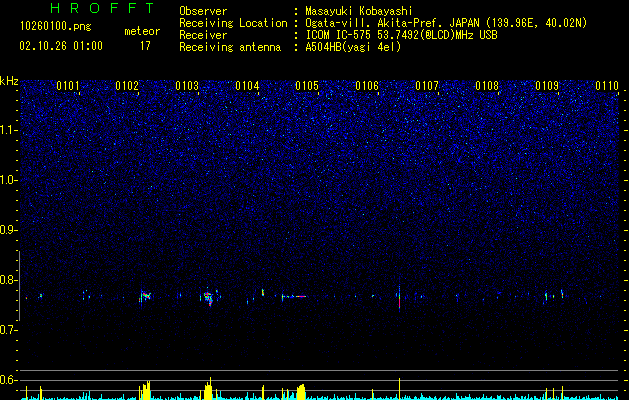Click the kHz axis unit label
This screenshot has height=400, width=629.
coord(9,81)
